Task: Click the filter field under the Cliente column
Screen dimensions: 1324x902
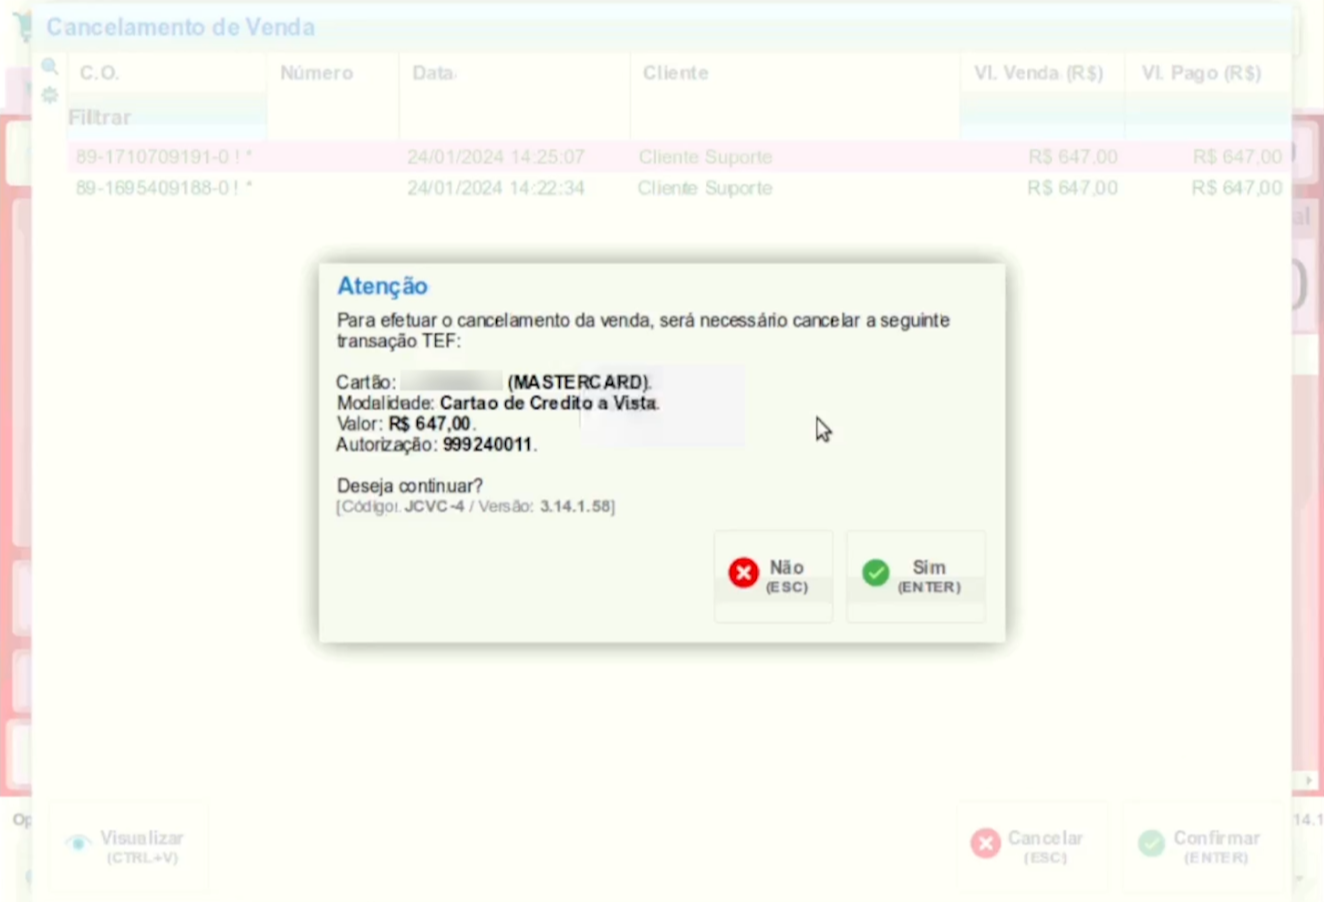Action: pos(794,118)
